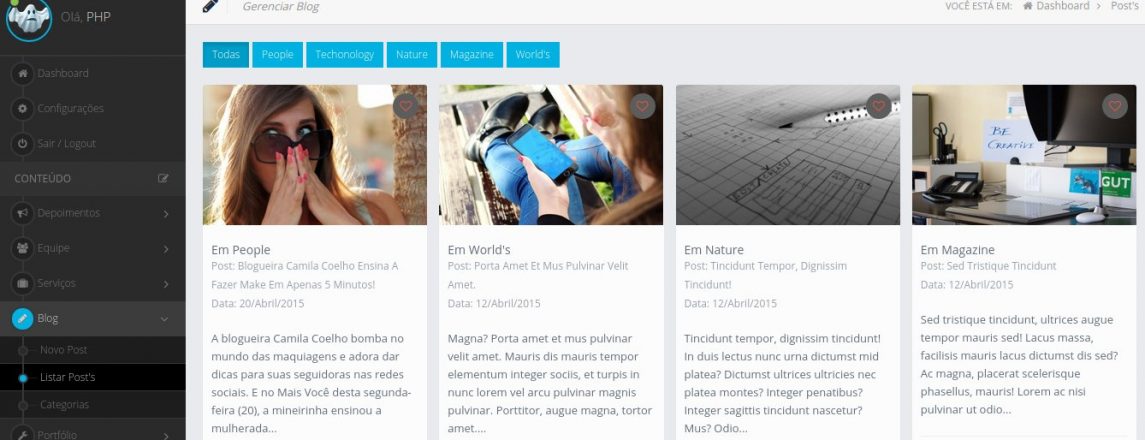Toggle heart favorite on Em Magazine post
Image resolution: width=1145 pixels, height=440 pixels.
[x=1114, y=106]
